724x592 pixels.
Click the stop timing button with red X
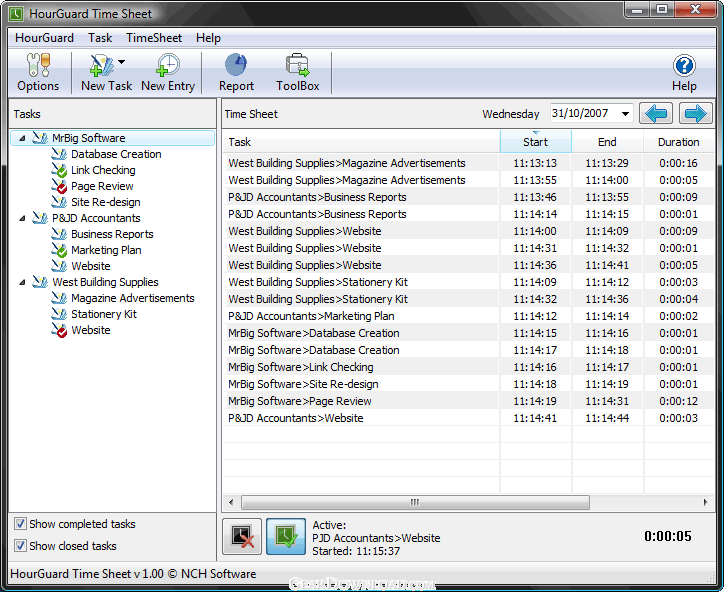click(242, 537)
